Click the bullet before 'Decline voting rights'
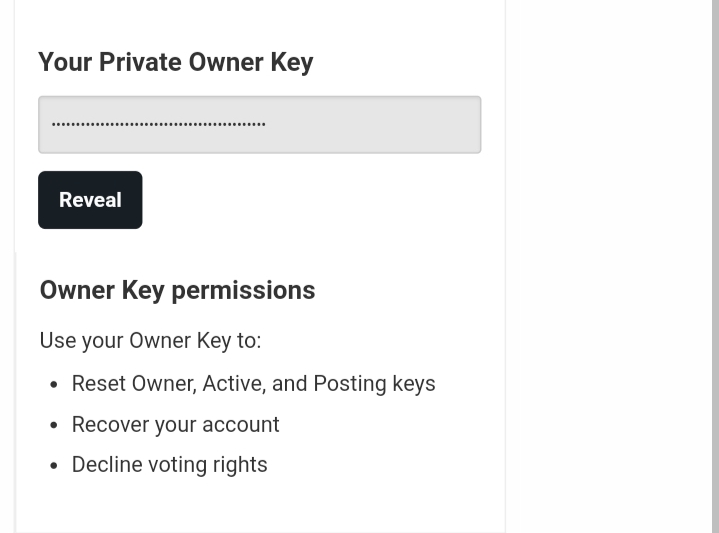This screenshot has height=533, width=719. [54, 466]
